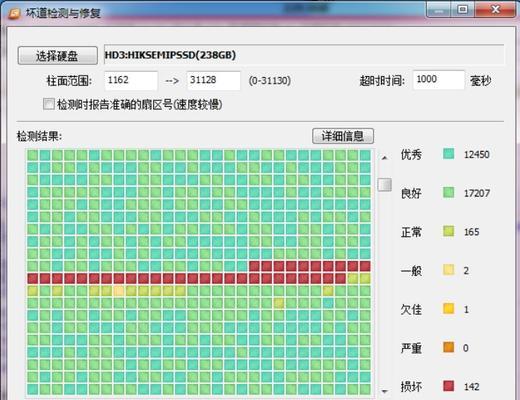This screenshot has height=400, width=520.
Task: Minimize the 坏道检测与修复 window
Action: [439, 9]
